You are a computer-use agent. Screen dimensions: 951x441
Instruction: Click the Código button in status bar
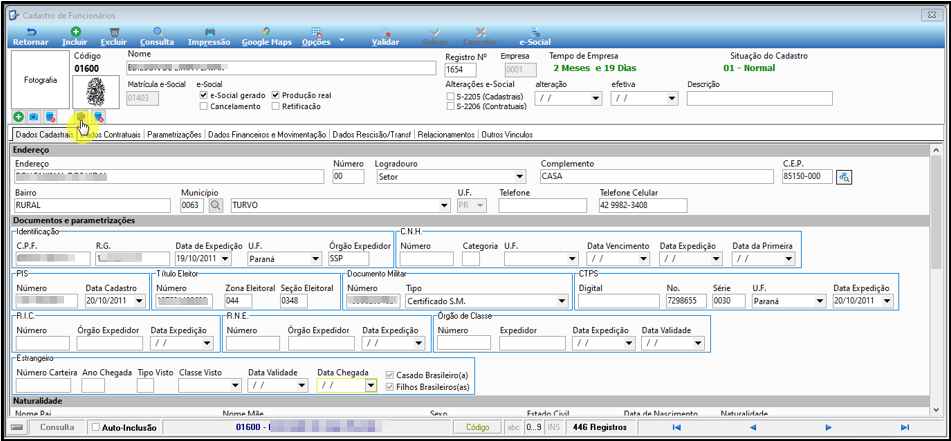point(477,428)
